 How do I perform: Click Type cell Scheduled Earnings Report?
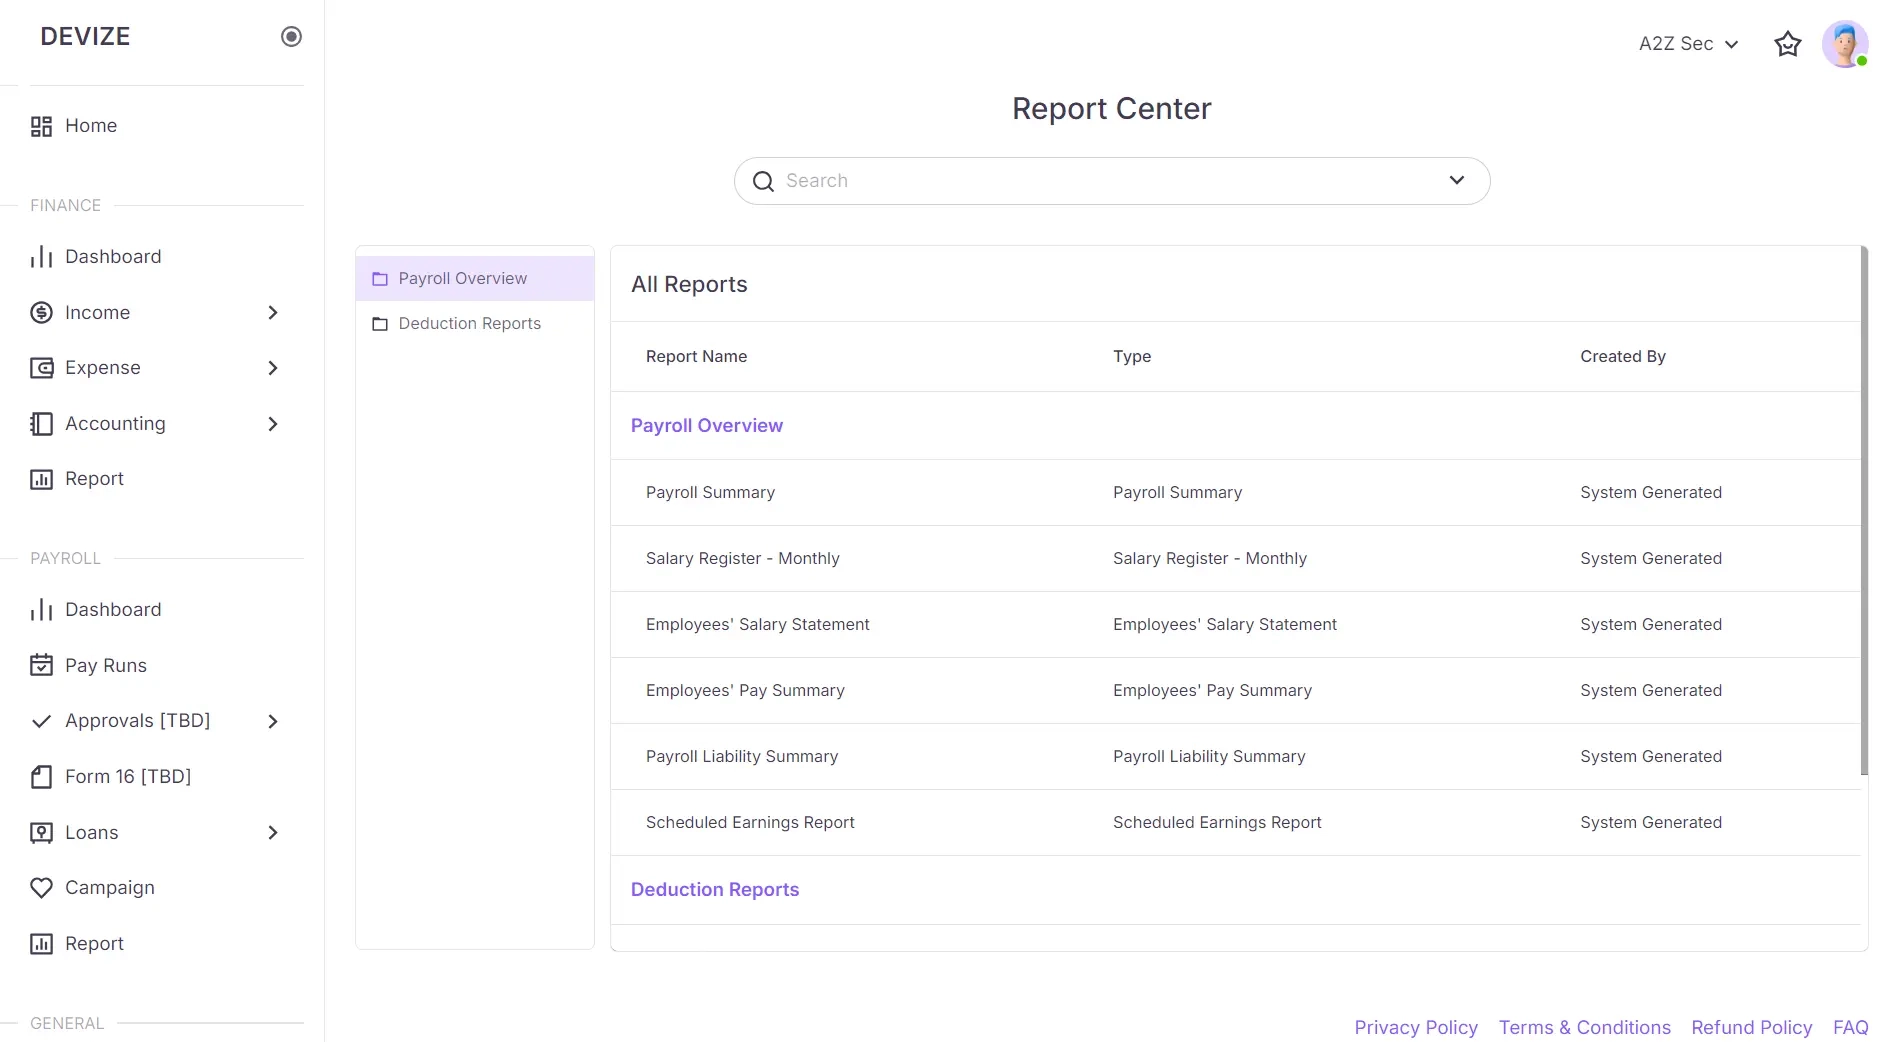(x=1217, y=823)
